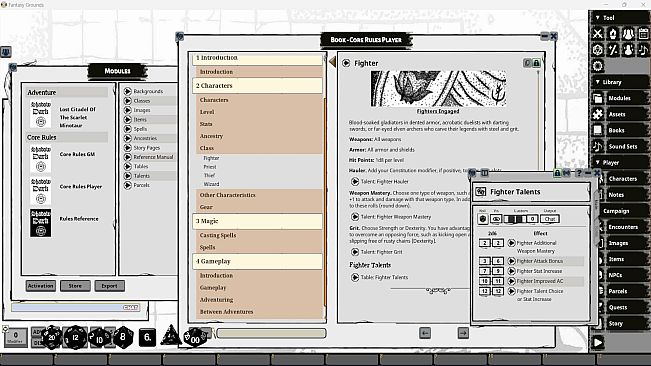Click the Effects figure tool icon
Viewport: 651px width, 366px height.
(x=628, y=50)
